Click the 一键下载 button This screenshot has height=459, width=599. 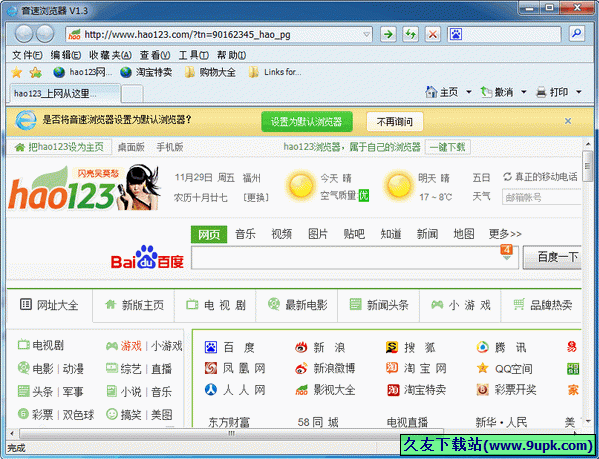(448, 147)
